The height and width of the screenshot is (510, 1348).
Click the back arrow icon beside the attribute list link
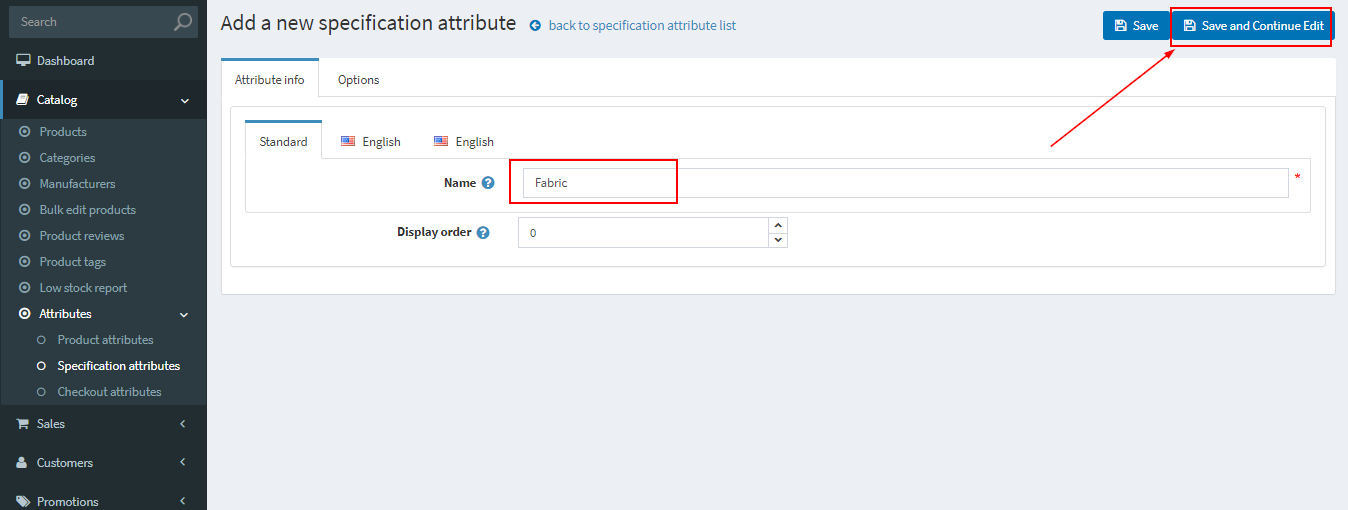pyautogui.click(x=535, y=26)
